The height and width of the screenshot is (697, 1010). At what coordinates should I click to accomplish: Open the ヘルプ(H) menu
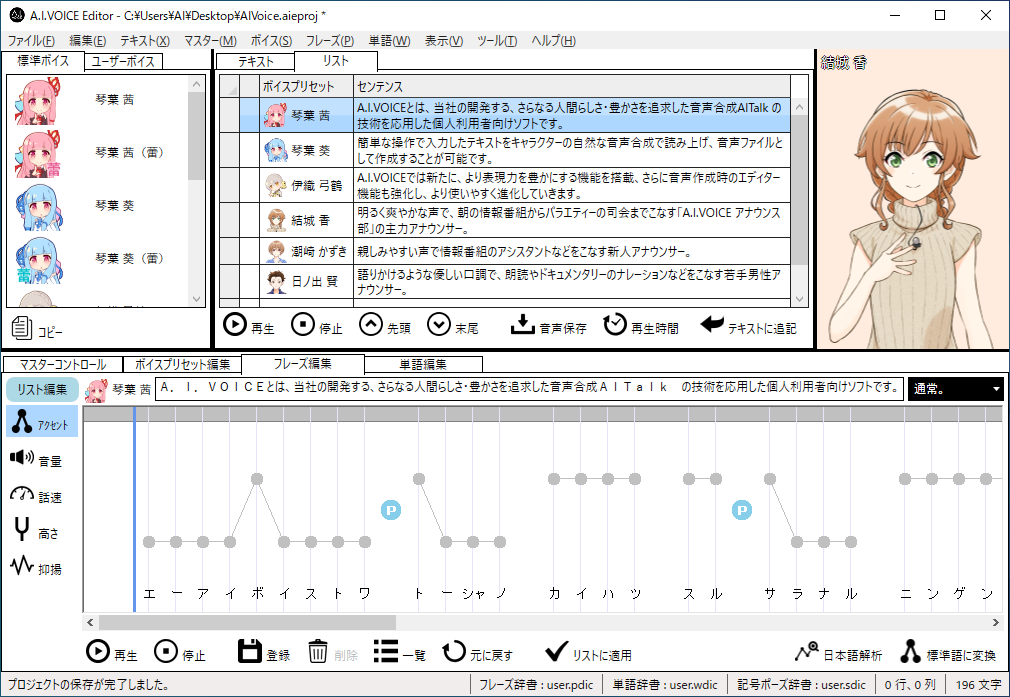(x=553, y=41)
